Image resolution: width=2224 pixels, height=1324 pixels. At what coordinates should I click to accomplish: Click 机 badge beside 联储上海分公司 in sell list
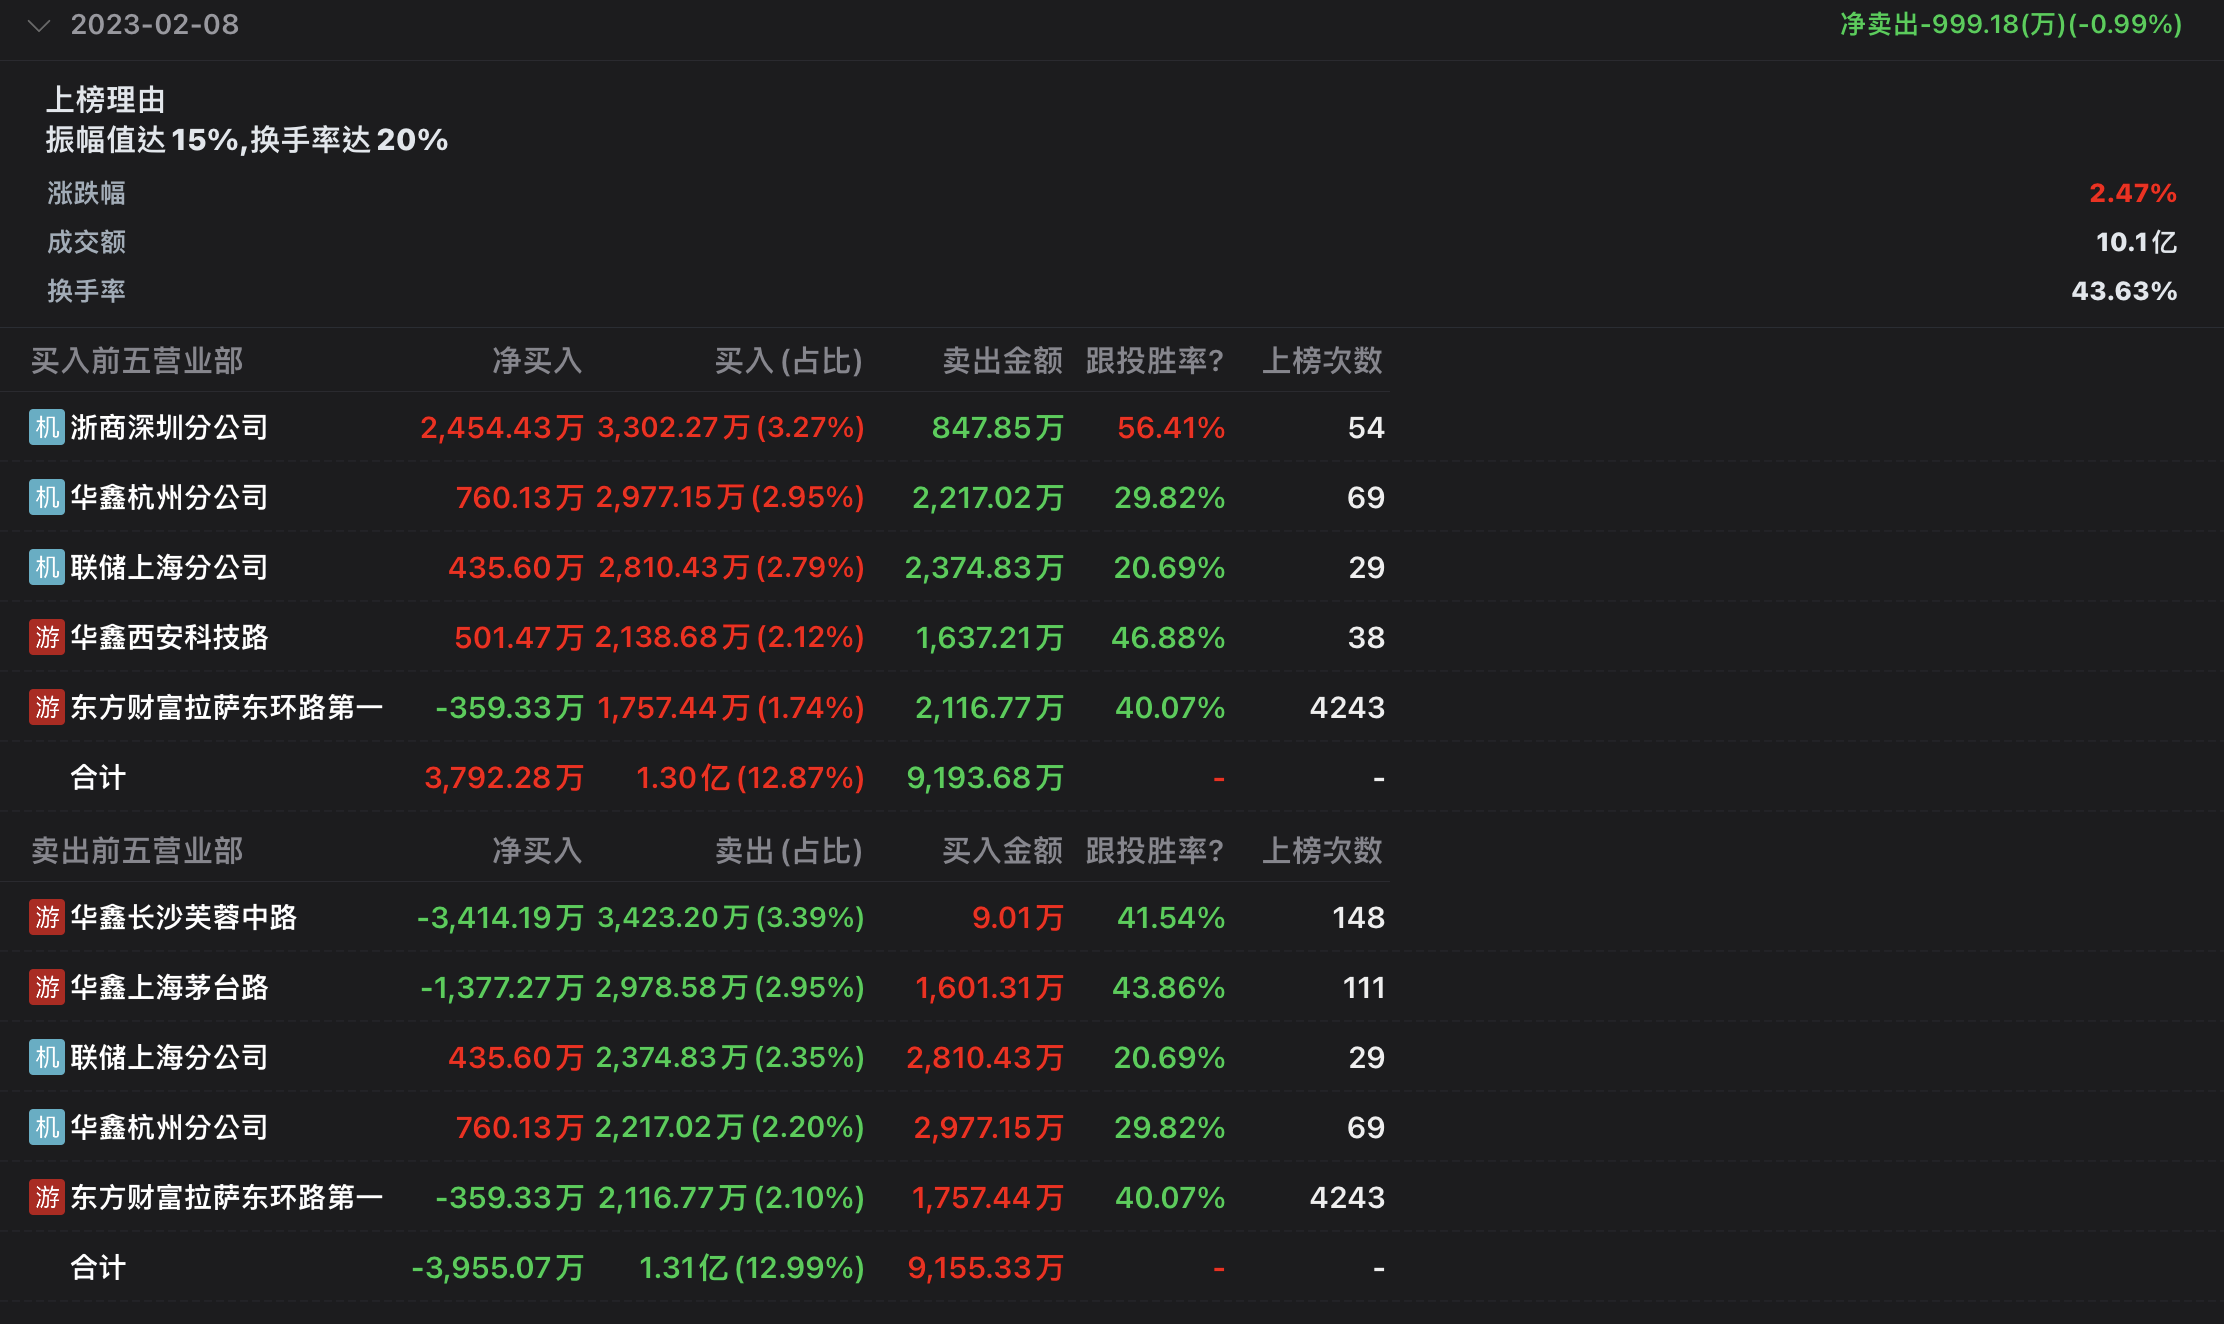click(x=47, y=1057)
